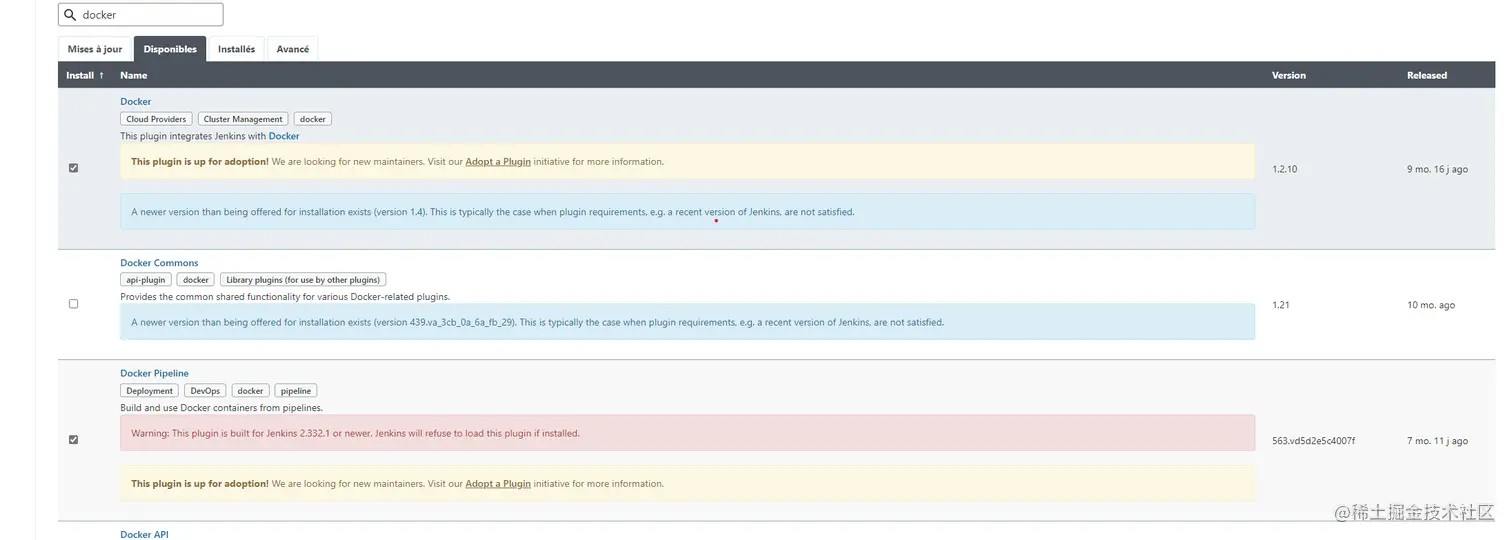
Task: Uncheck the Docker plugin install checkbox
Action: click(73, 168)
